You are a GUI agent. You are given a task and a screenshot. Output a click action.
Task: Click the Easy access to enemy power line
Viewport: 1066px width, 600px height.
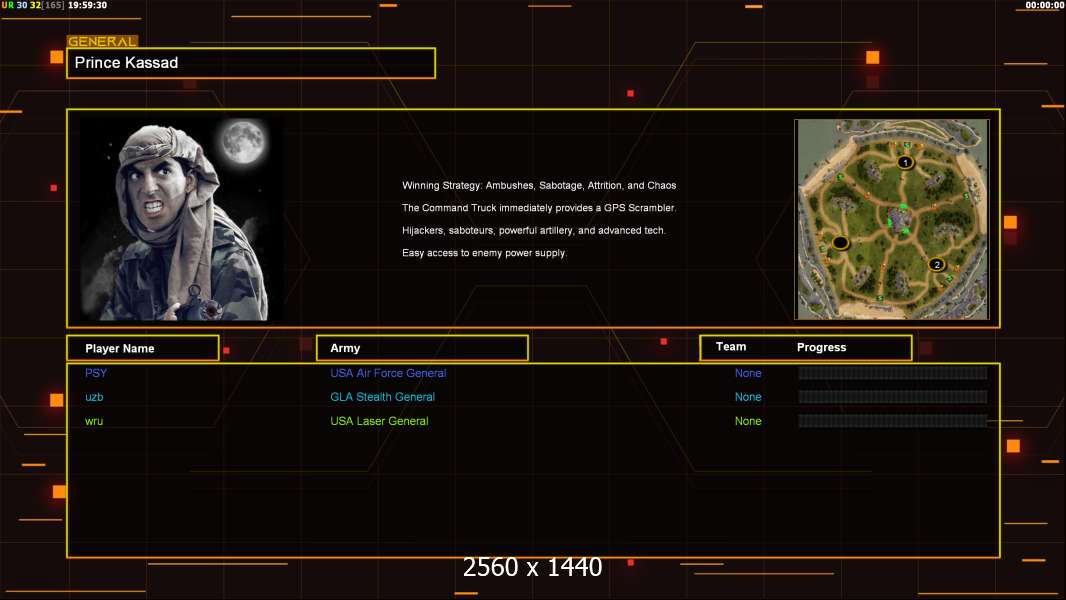[x=484, y=253]
